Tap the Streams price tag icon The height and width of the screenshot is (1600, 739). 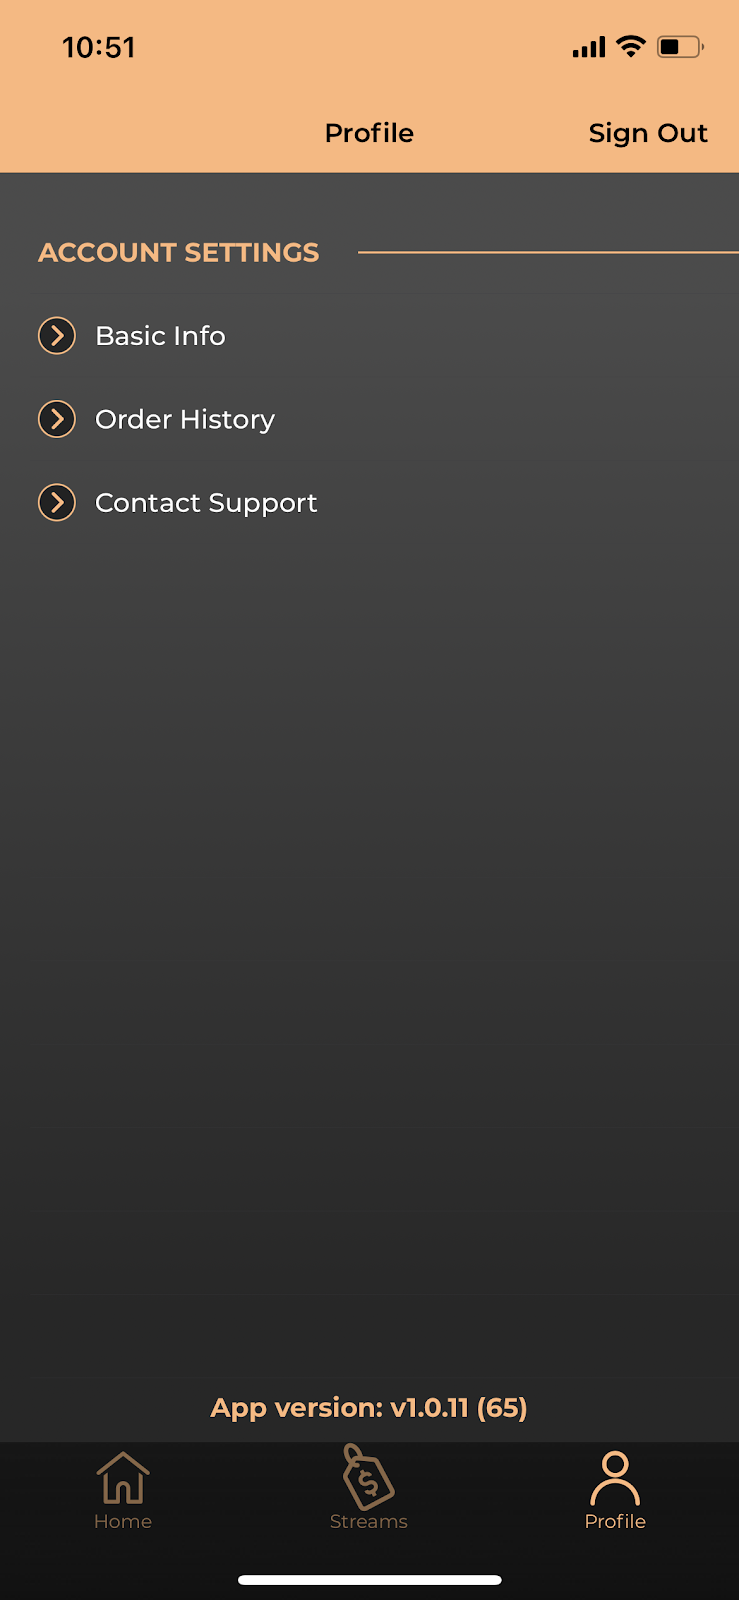click(368, 1476)
